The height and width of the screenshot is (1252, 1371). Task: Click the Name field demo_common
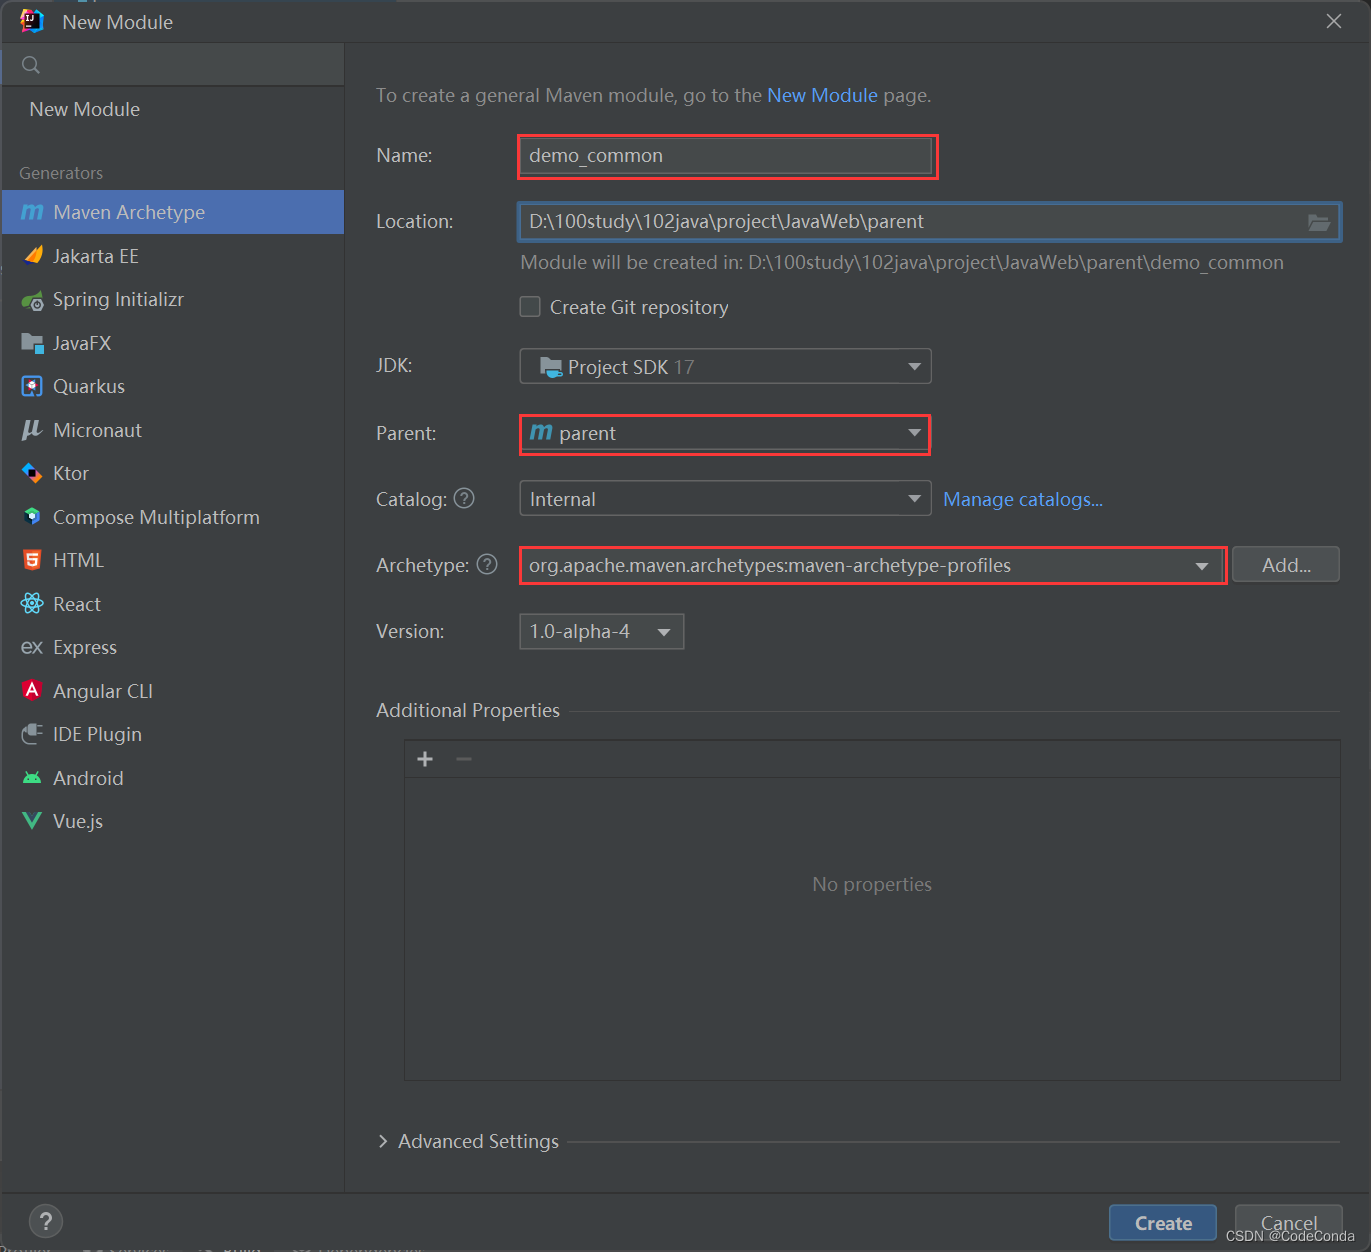[727, 156]
